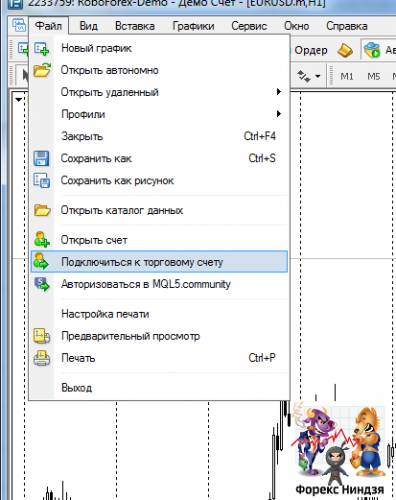Click the MQL5.community authorization icon
Image resolution: width=396 pixels, height=500 pixels.
[42, 284]
